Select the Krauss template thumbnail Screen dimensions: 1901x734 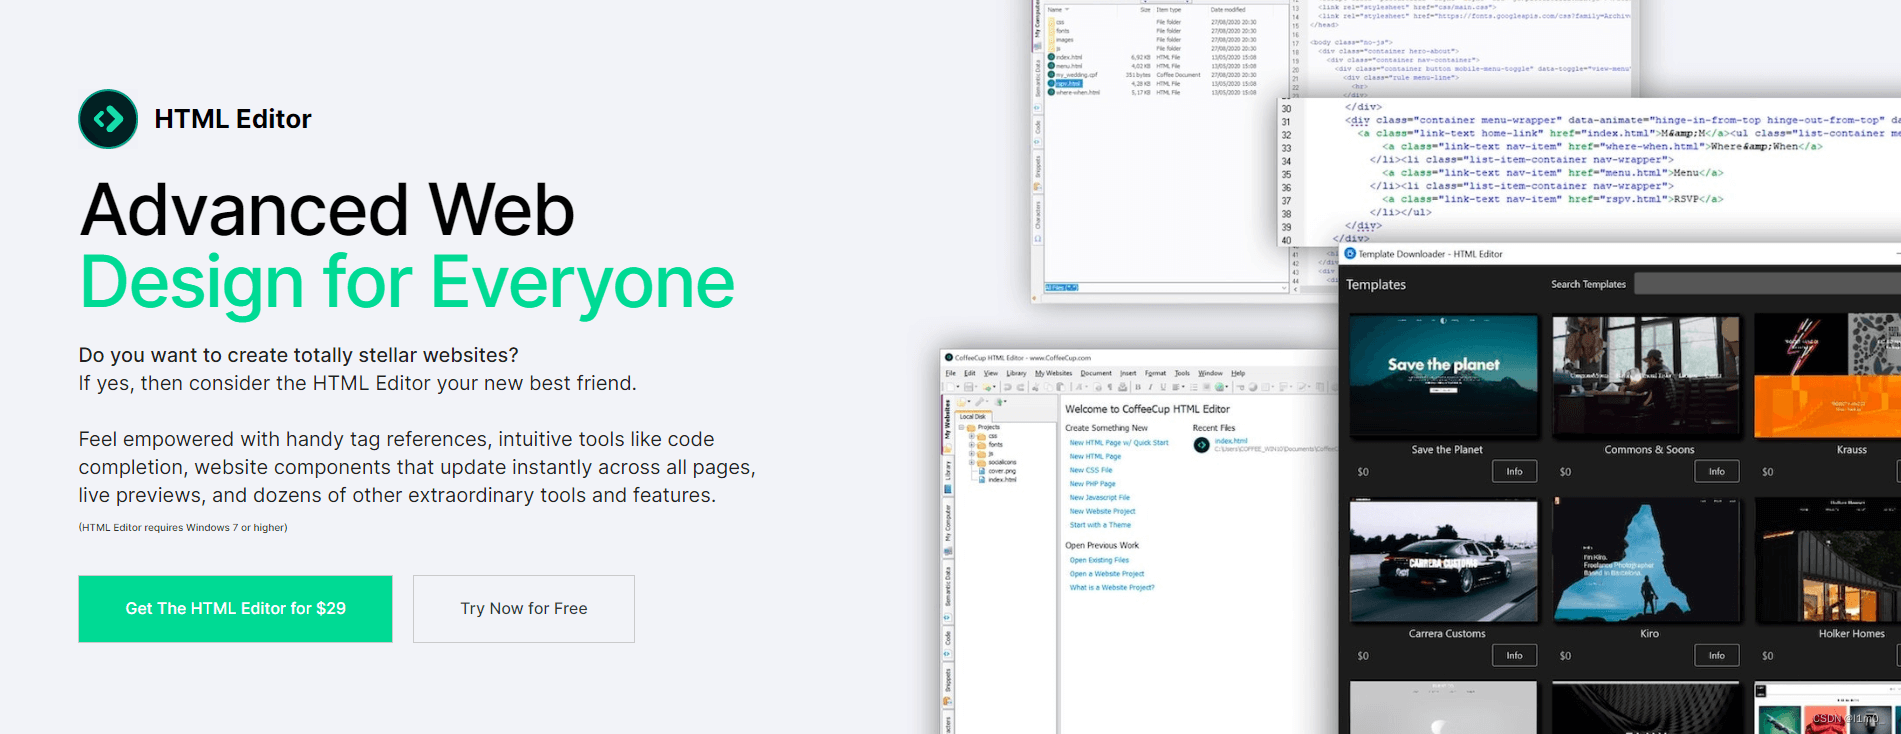[x=1827, y=376]
